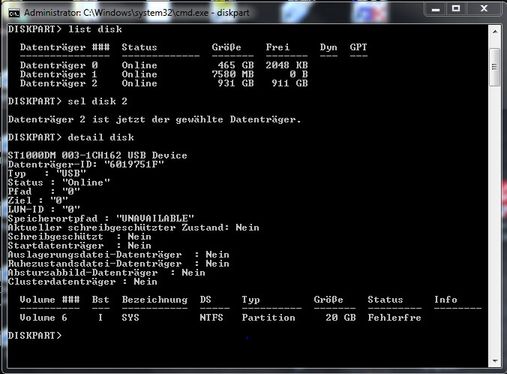Viewport: 507px width, 374px height.
Task: Click the 'Status : "Online"' line
Action: pos(59,182)
